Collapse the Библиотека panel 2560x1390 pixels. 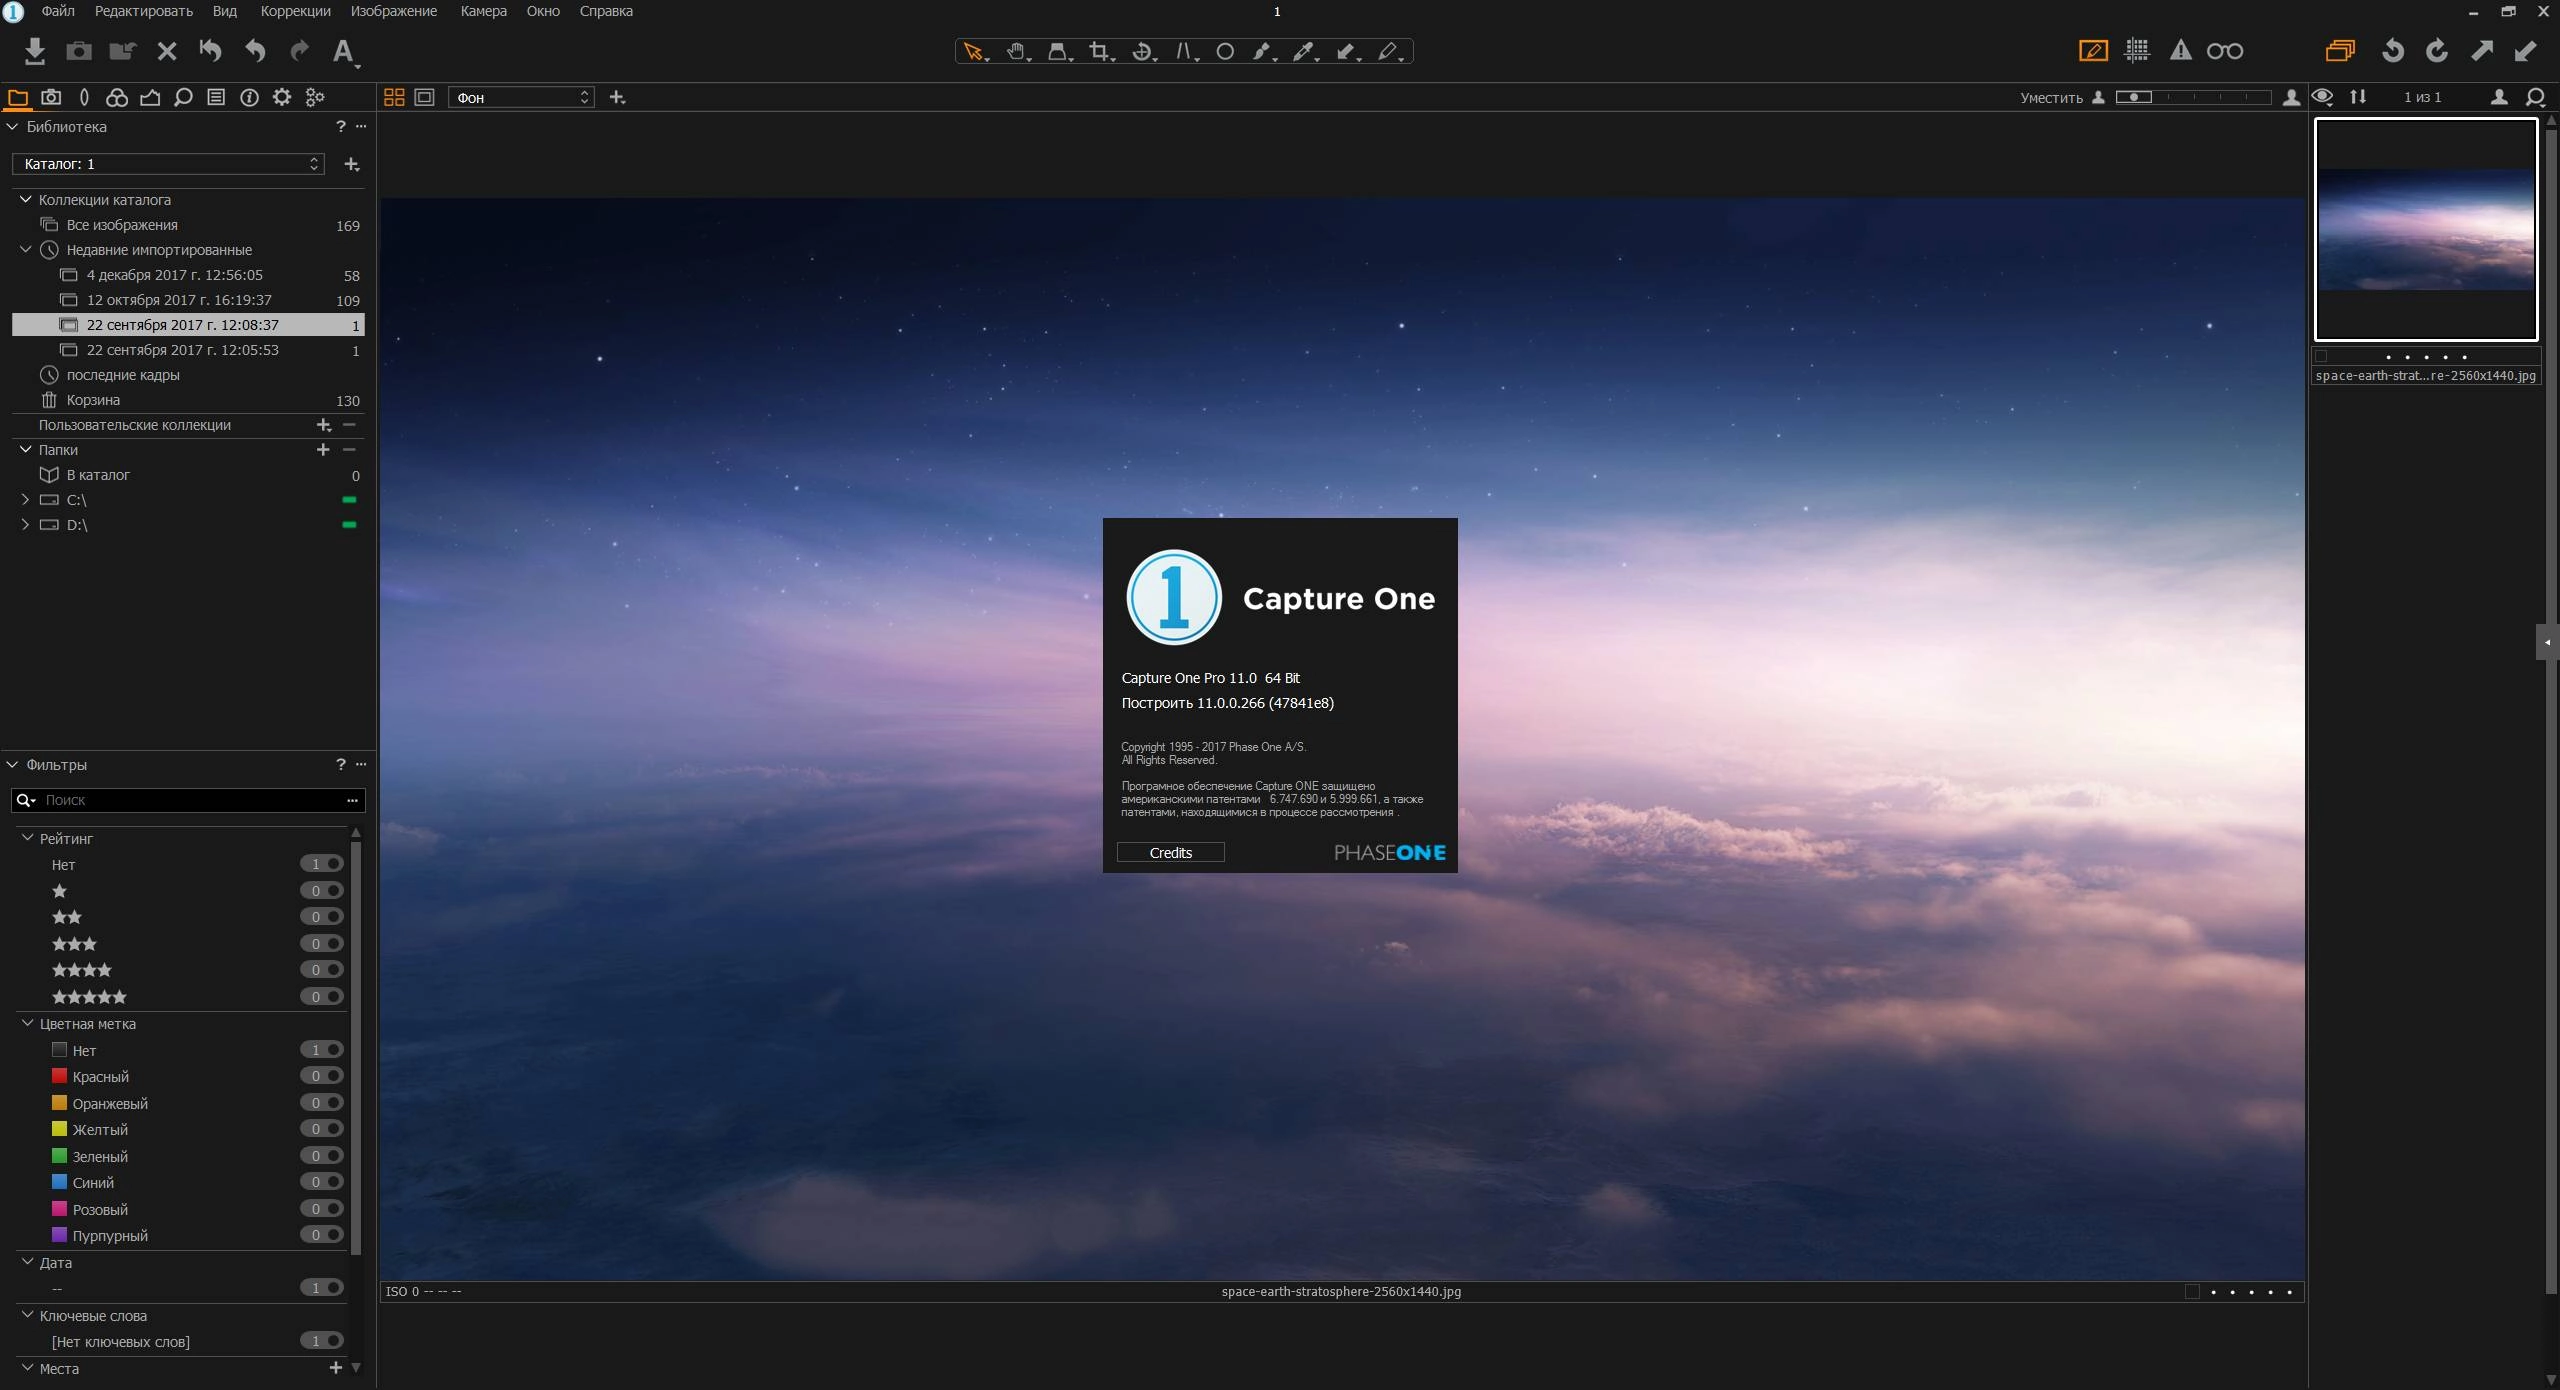click(x=13, y=127)
